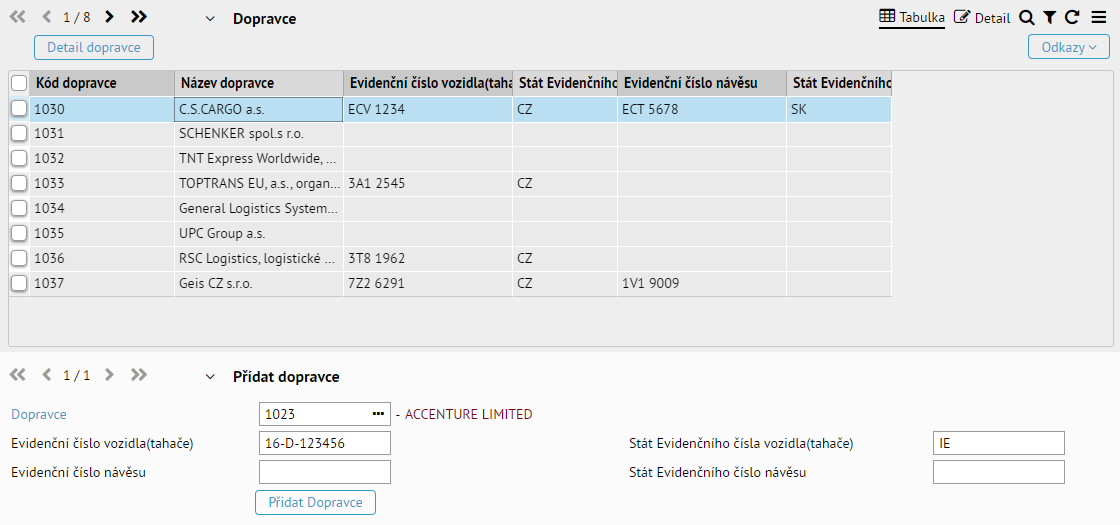Select the SCHENKER spol.s r.o. cell
The height and width of the screenshot is (525, 1120).
(259, 134)
